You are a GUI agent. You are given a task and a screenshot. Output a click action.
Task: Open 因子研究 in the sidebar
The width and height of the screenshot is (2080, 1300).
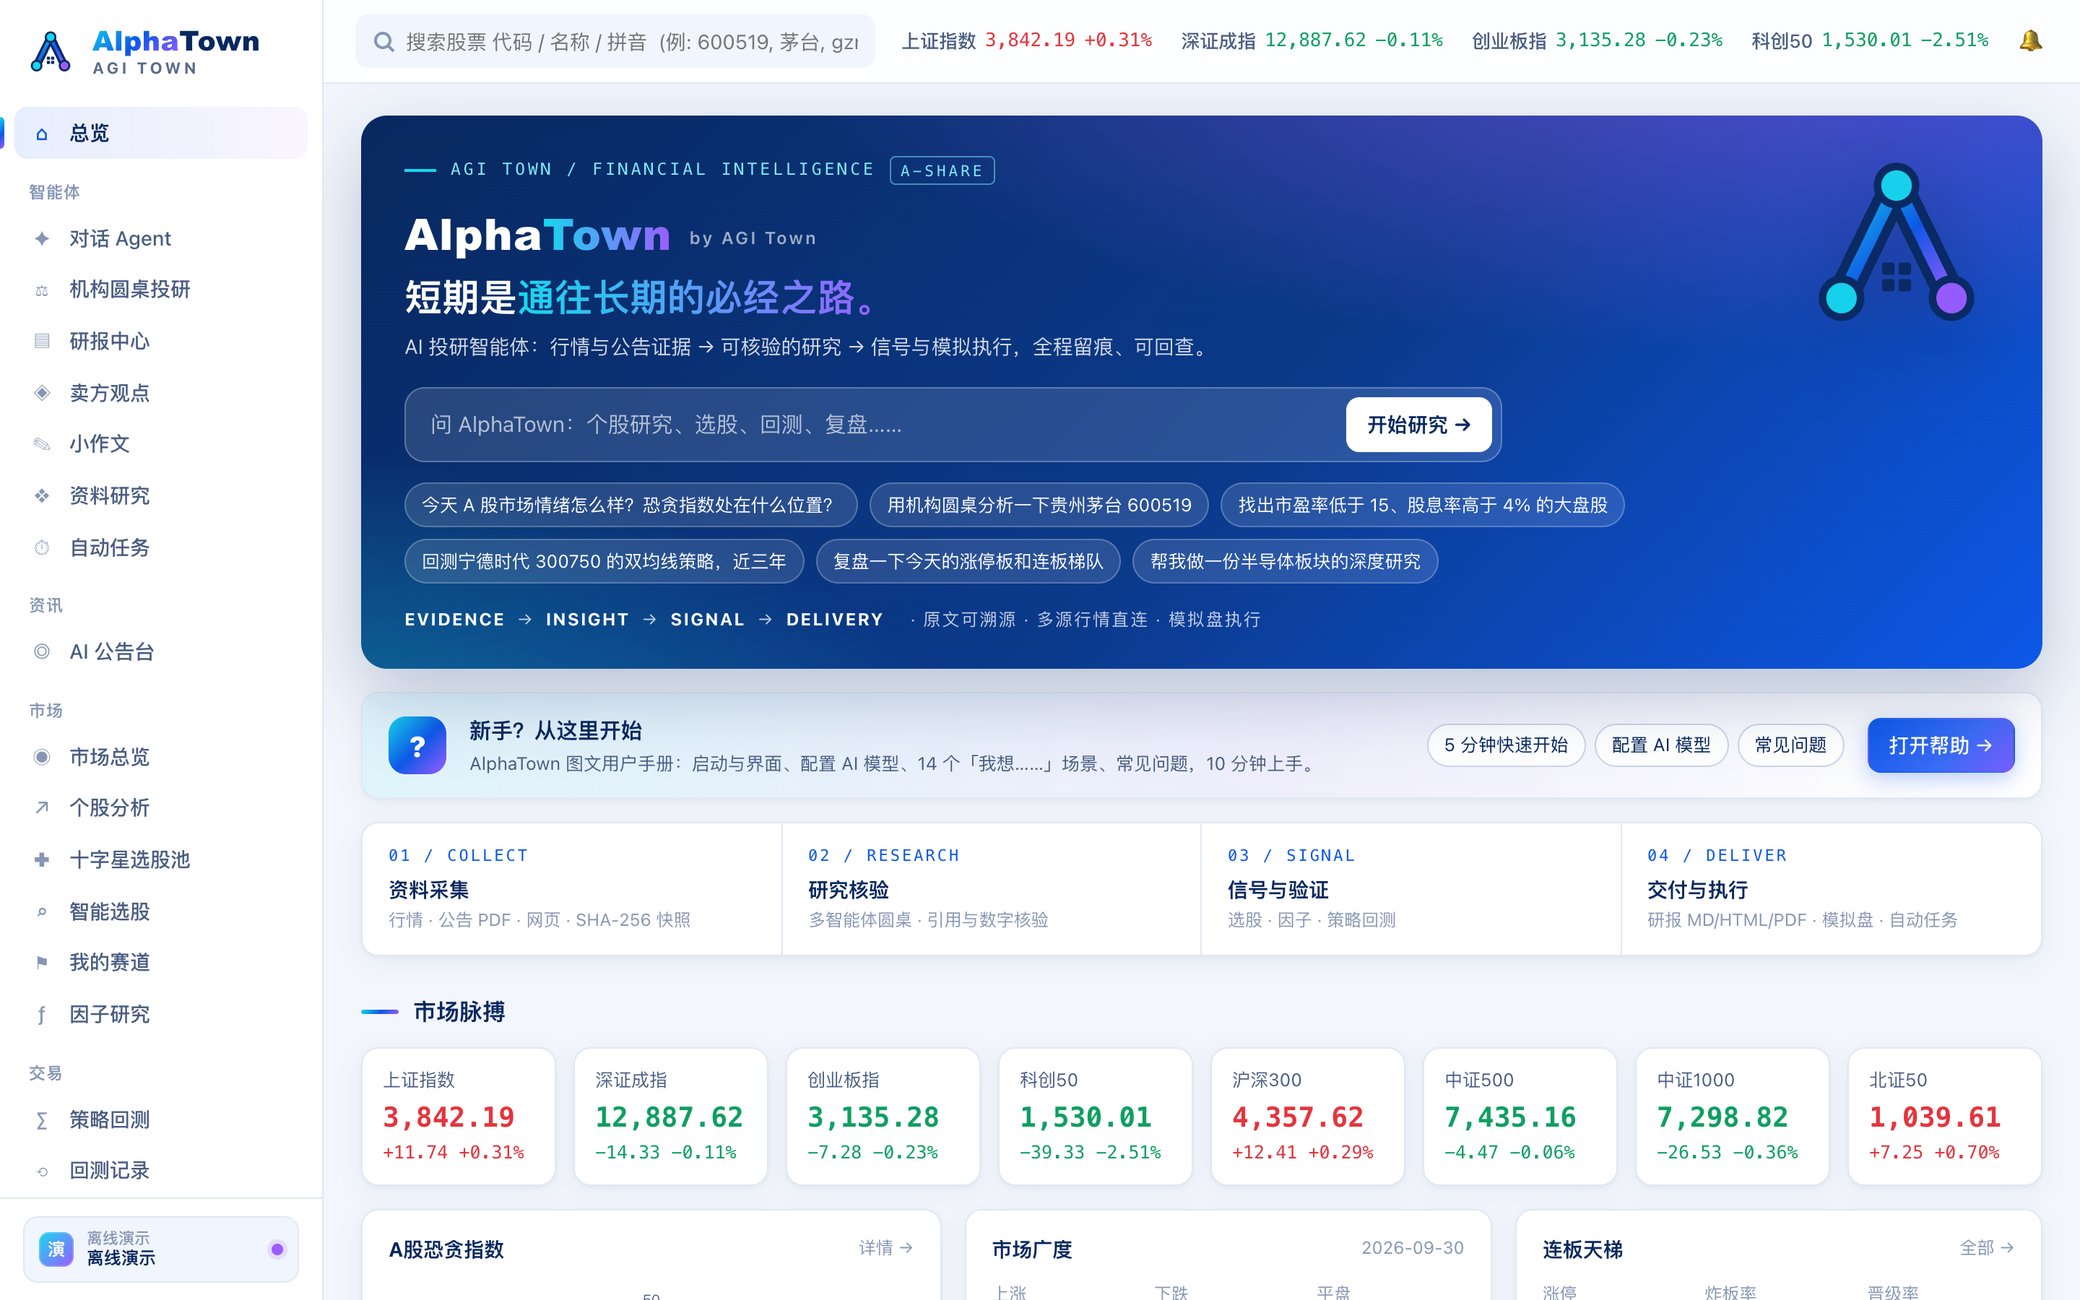click(x=161, y=1015)
